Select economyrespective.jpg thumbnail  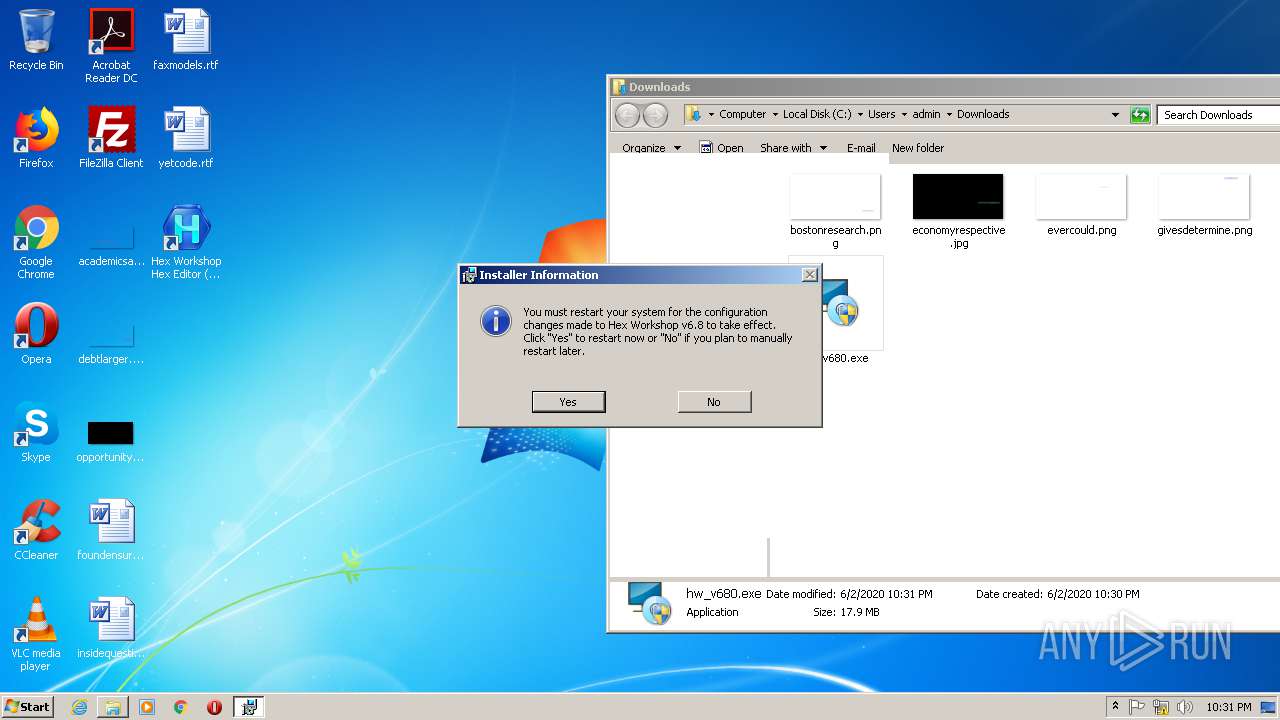[x=958, y=210]
